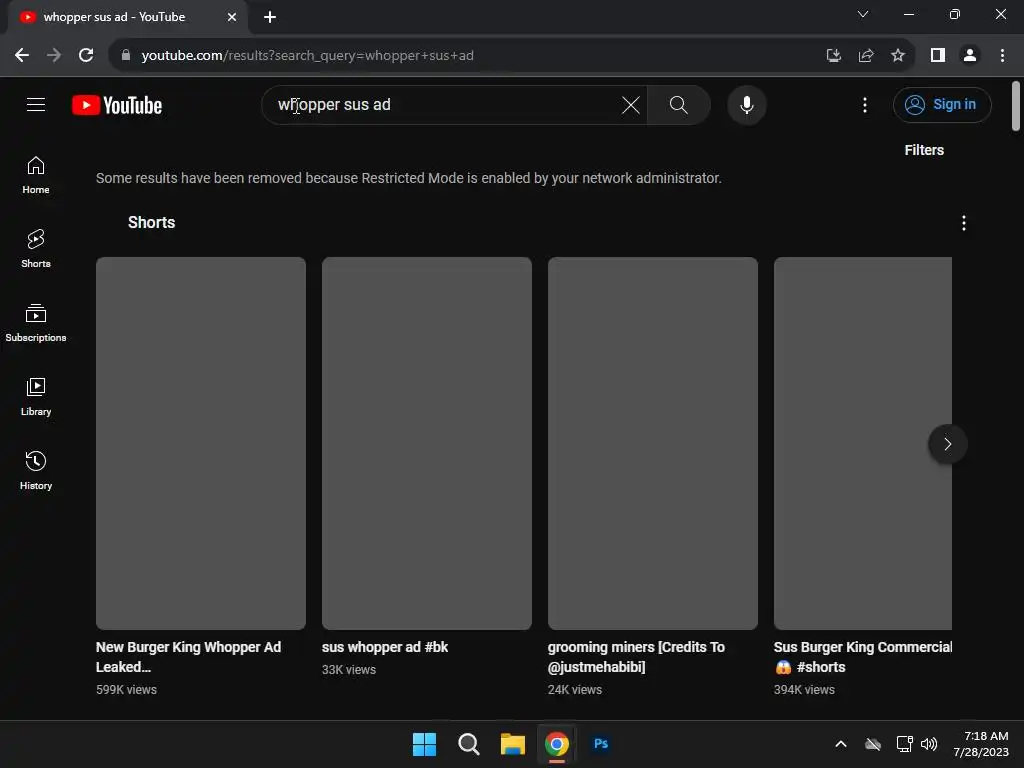Show hidden tray icons chevron
This screenshot has width=1024, height=768.
(x=840, y=744)
